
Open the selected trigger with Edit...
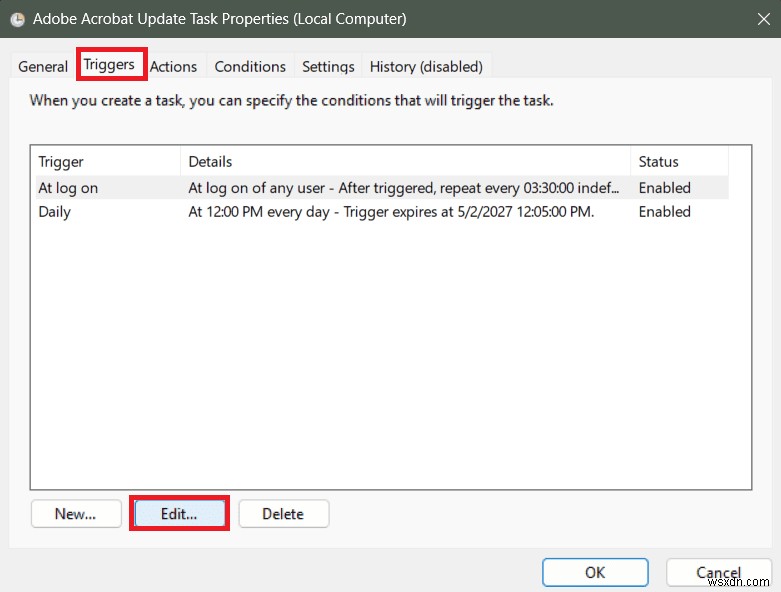click(179, 513)
